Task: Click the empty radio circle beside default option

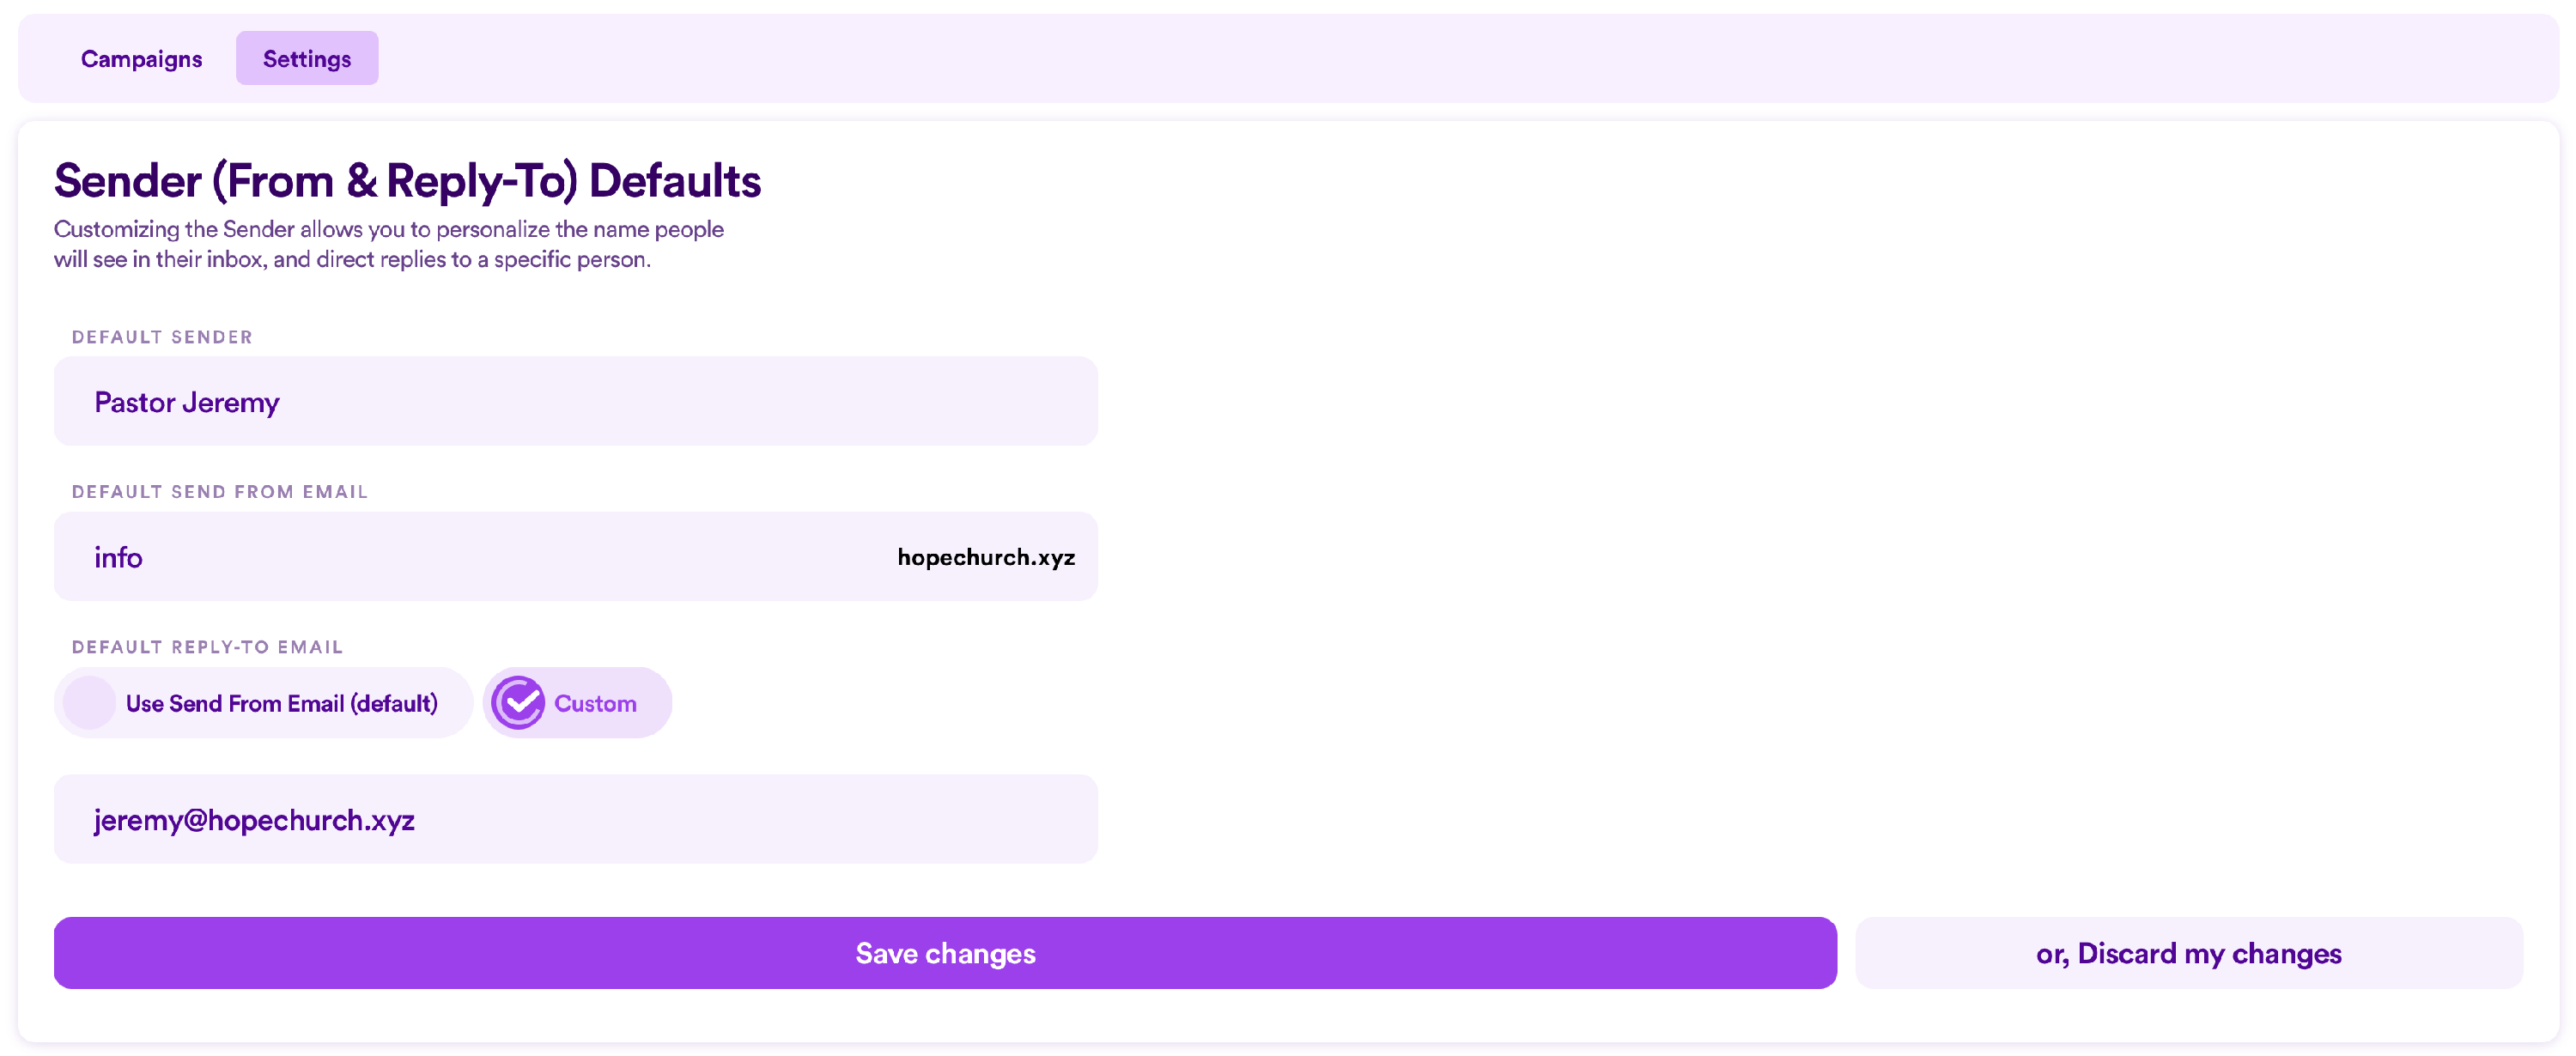Action: click(x=89, y=703)
